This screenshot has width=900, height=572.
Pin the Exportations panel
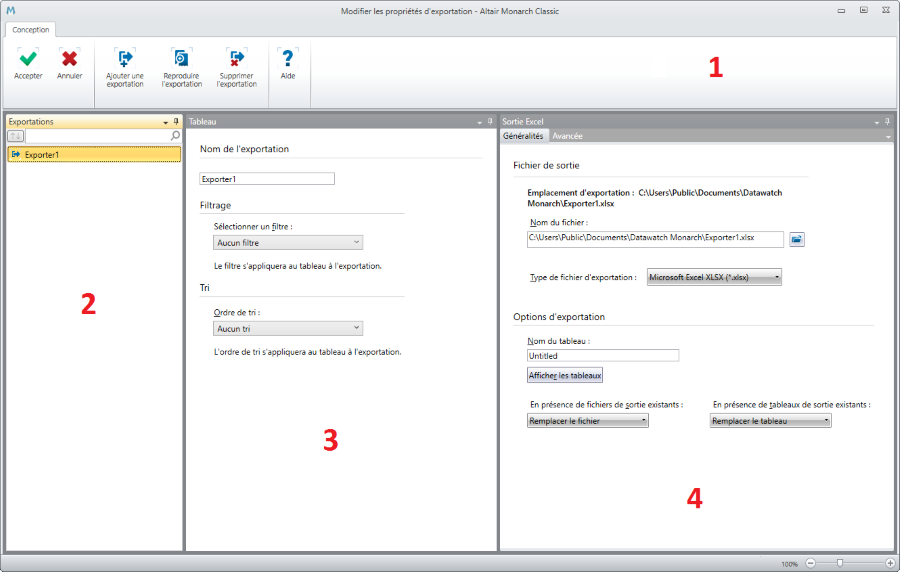tap(176, 122)
